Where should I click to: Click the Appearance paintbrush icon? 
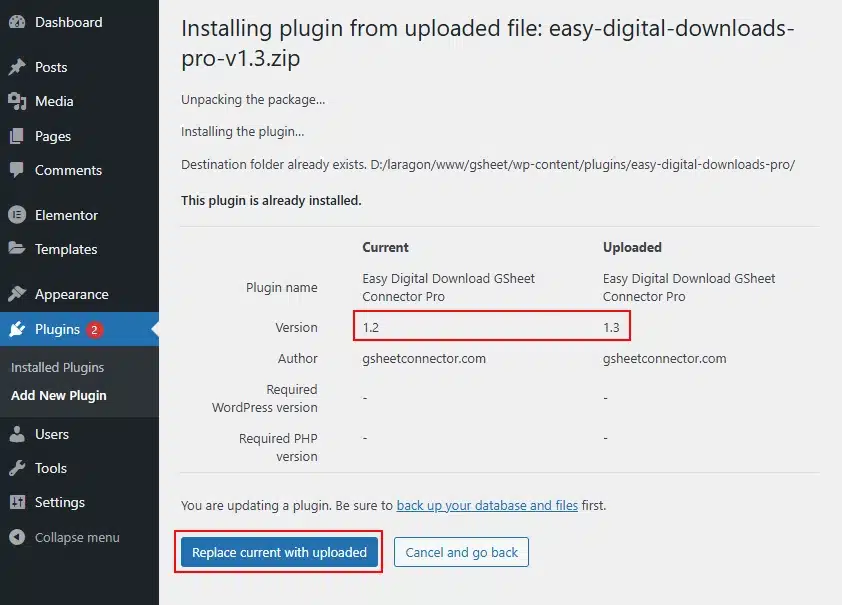pyautogui.click(x=17, y=294)
